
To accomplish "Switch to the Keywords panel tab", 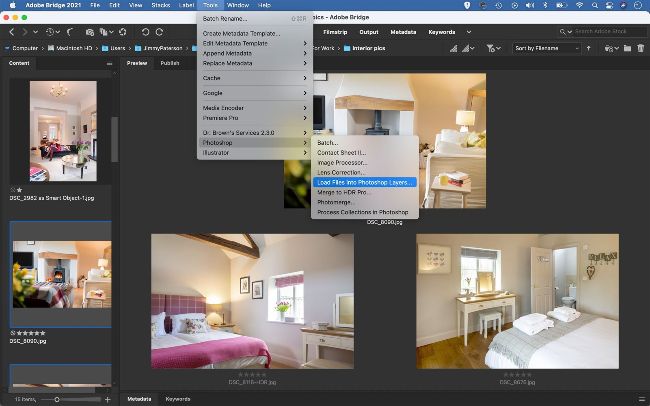I will pyautogui.click(x=177, y=399).
